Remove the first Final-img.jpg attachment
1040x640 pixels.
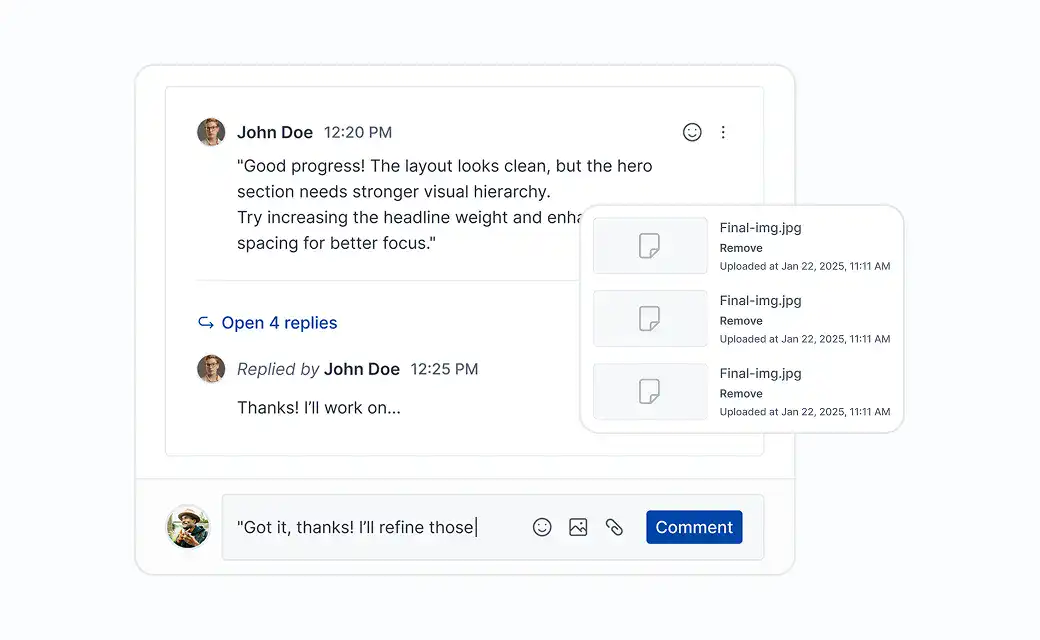741,248
